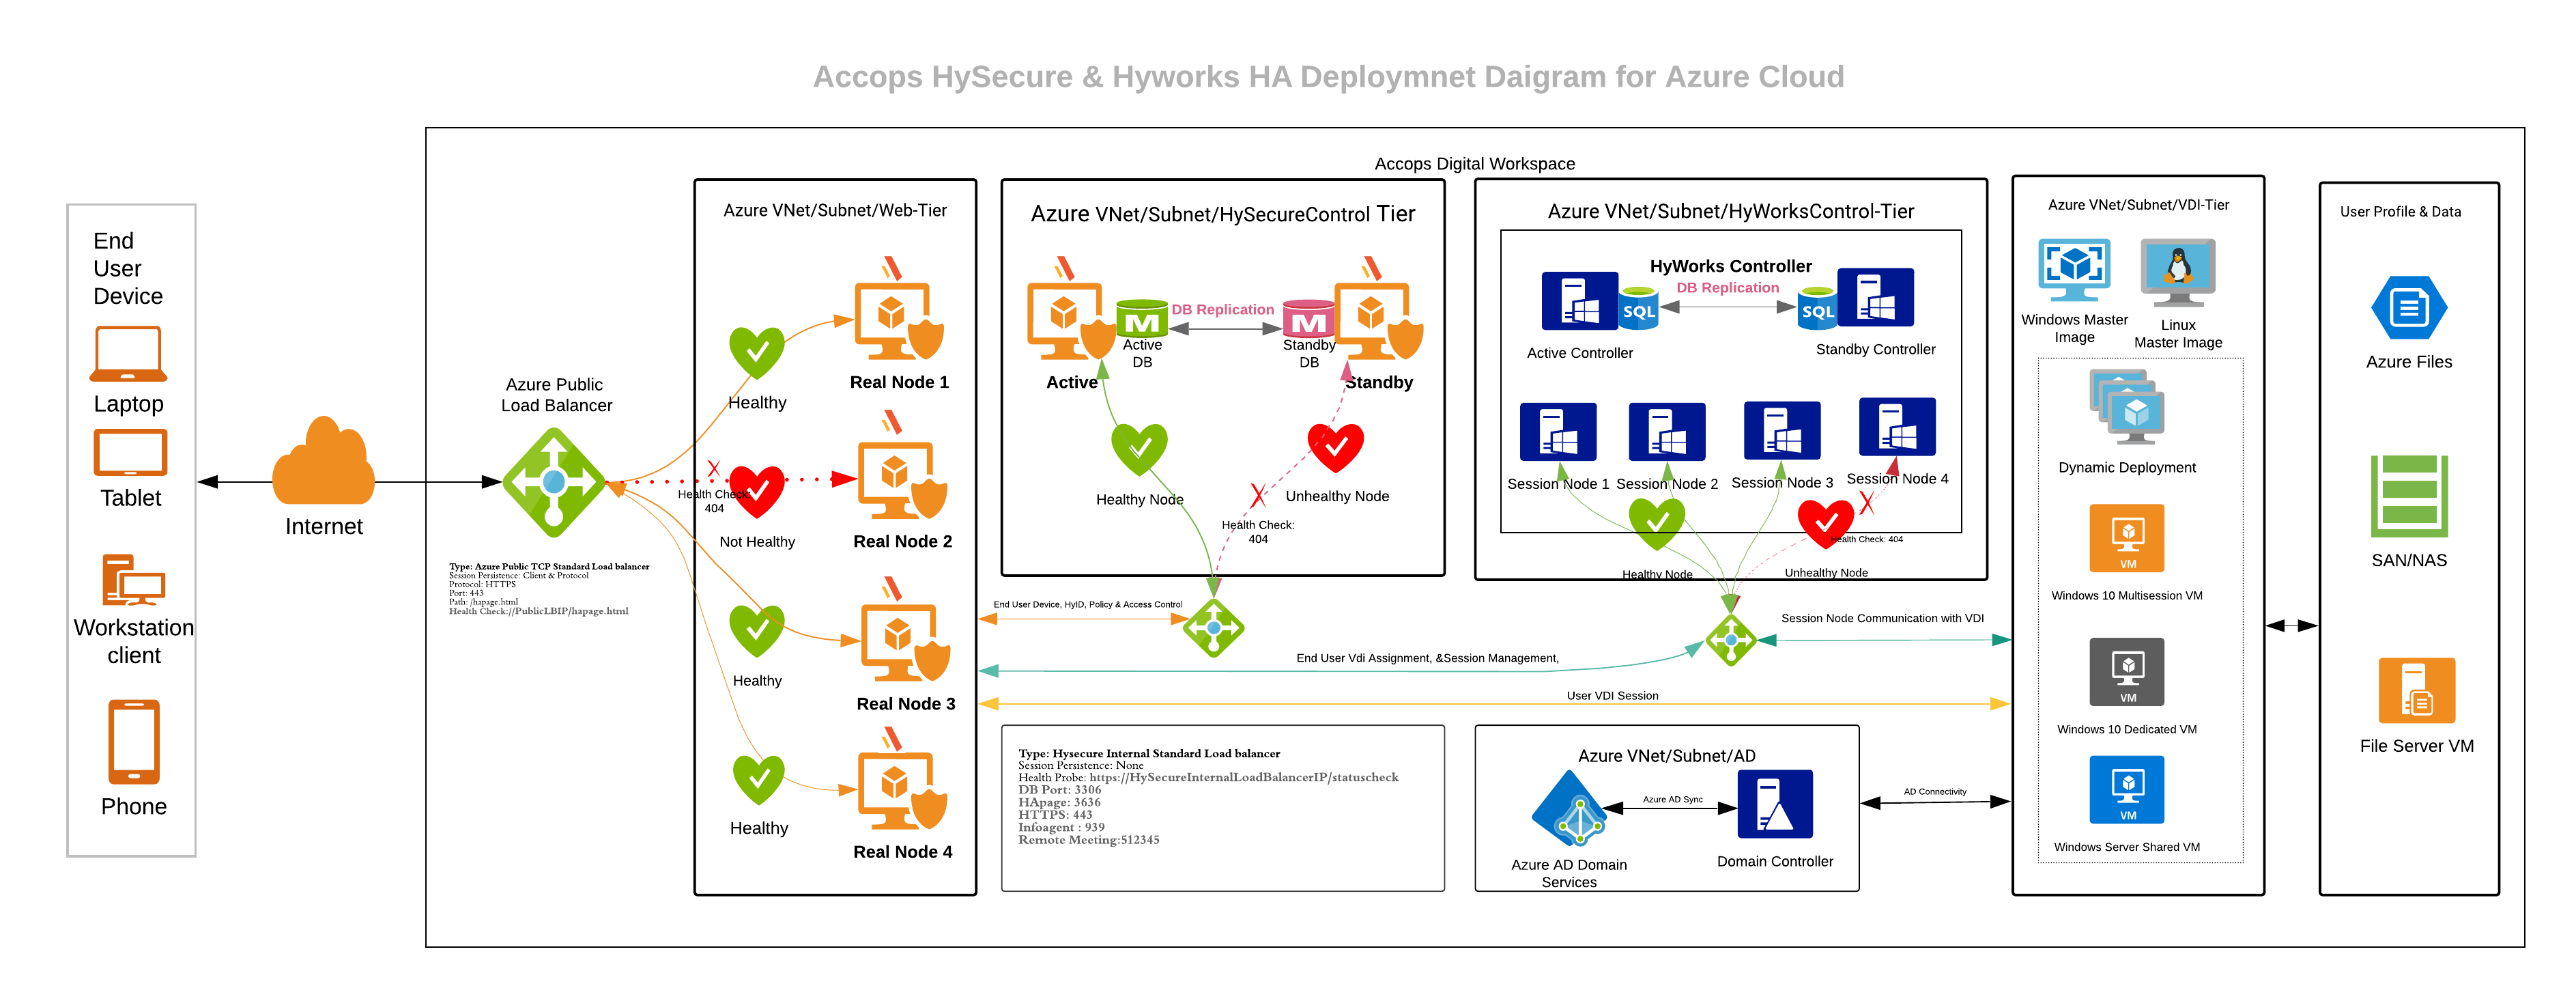Click the Dynamic Deployment icon
Viewport: 2576px width, 999px height.
click(2127, 407)
